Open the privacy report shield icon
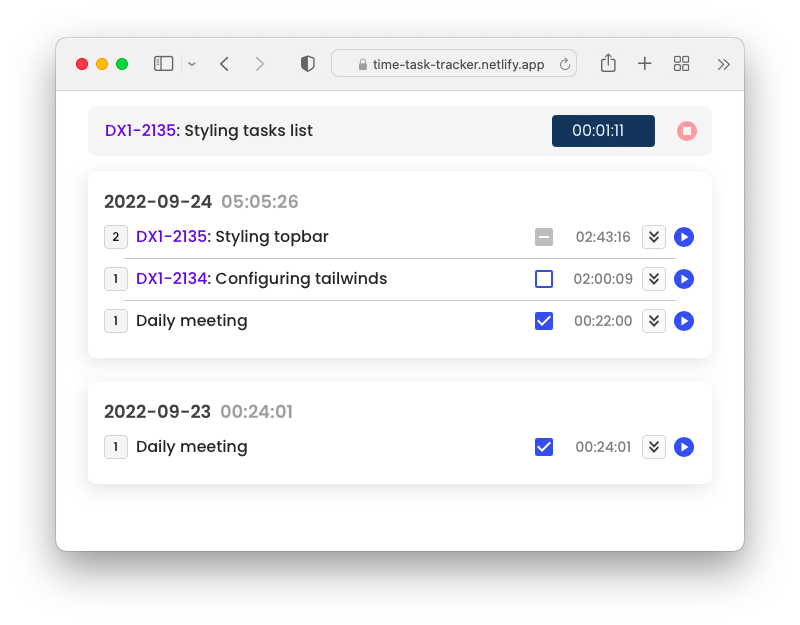The width and height of the screenshot is (800, 625). [x=308, y=64]
